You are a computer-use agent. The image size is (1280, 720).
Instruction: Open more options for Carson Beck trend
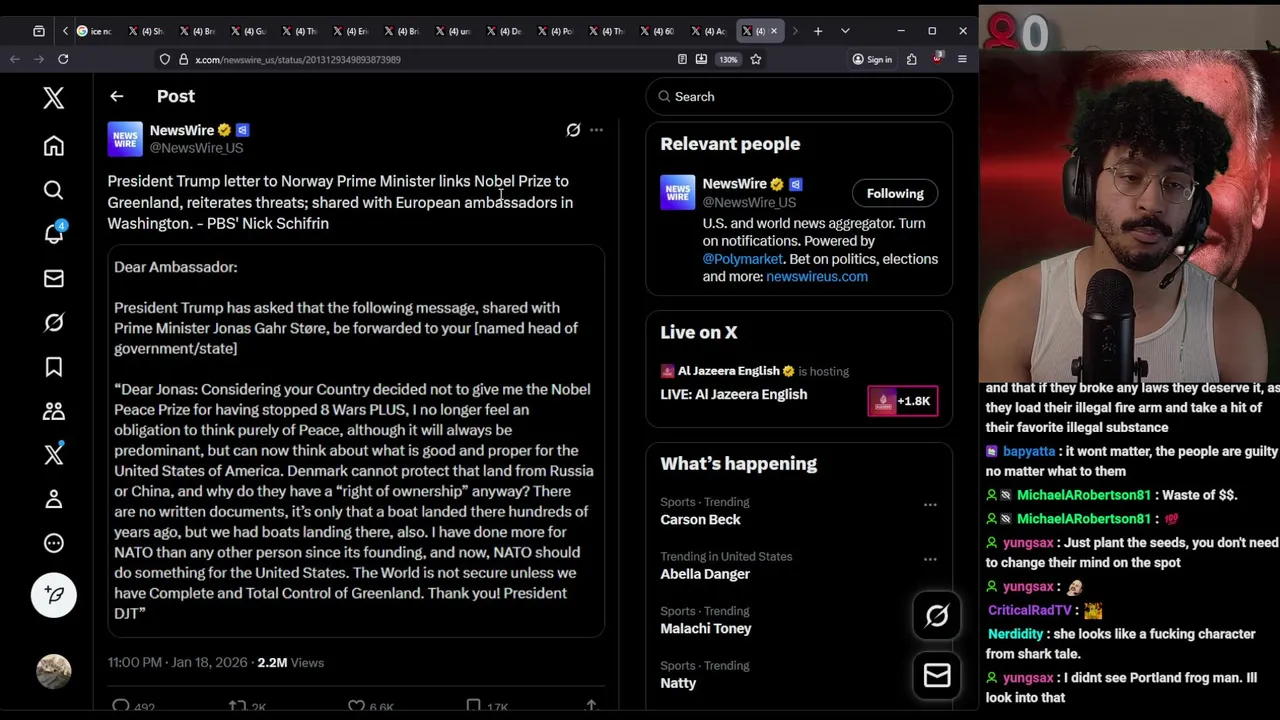pyautogui.click(x=930, y=505)
